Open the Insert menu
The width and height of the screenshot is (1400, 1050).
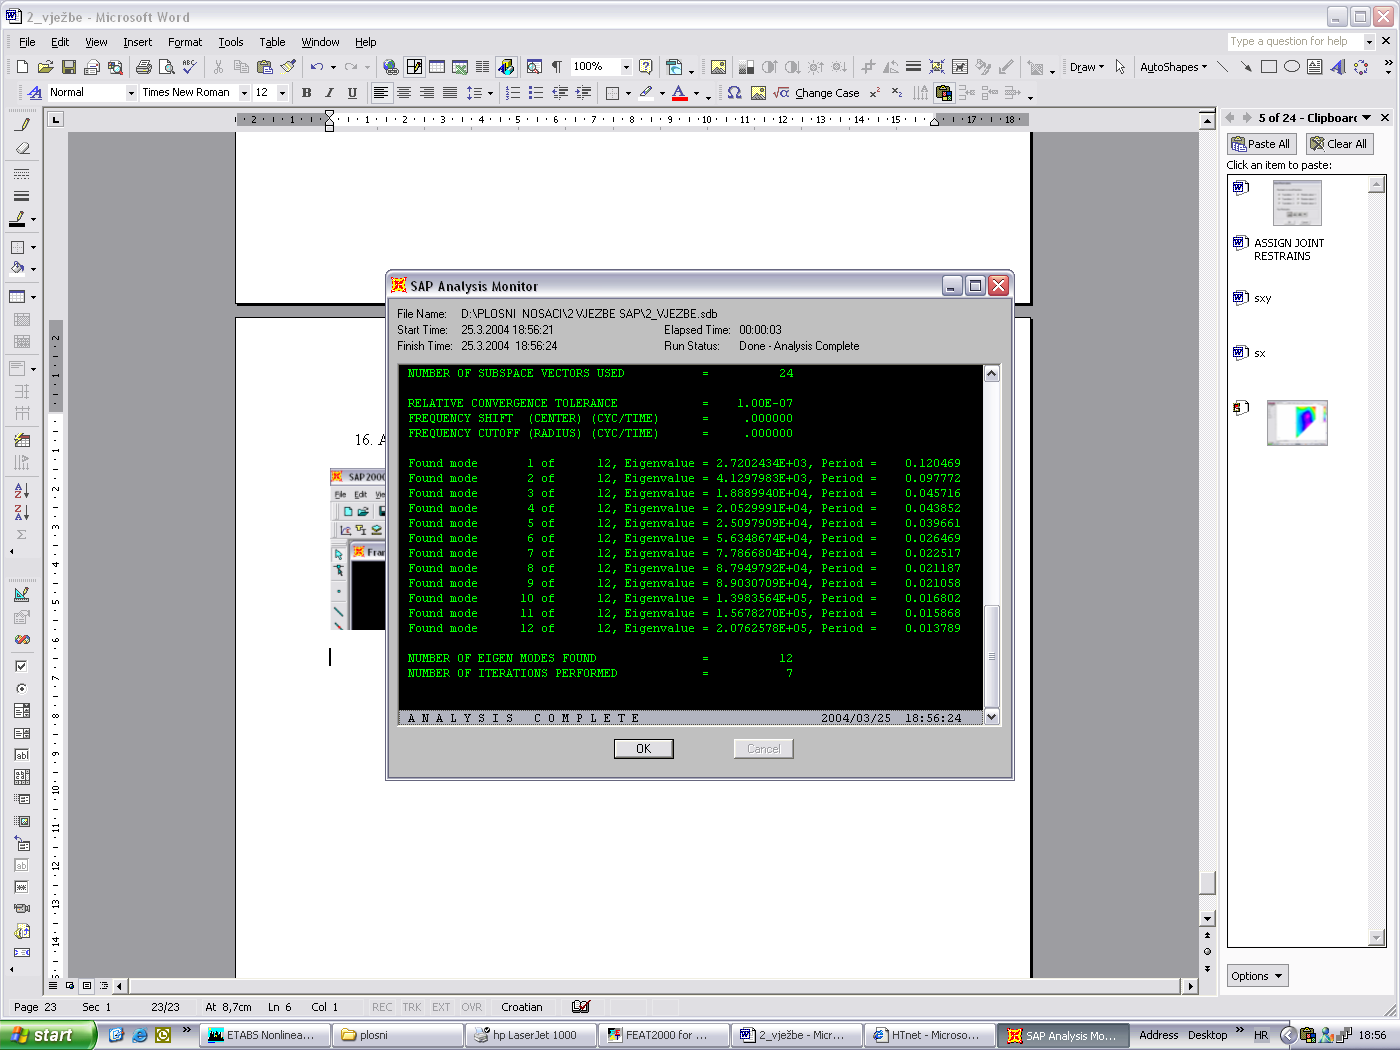pyautogui.click(x=138, y=42)
